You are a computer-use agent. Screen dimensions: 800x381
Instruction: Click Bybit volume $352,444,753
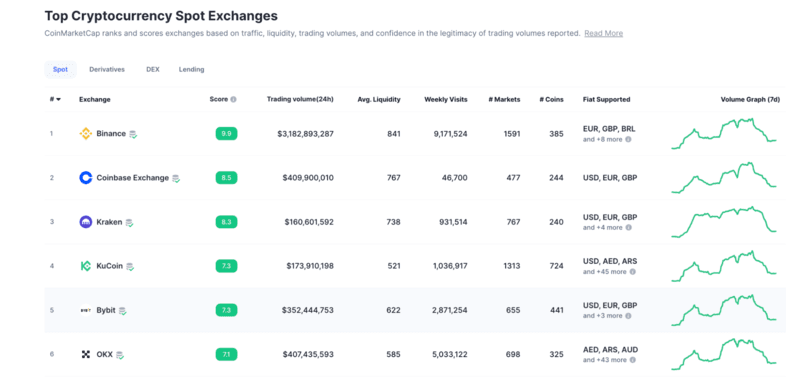pos(308,310)
